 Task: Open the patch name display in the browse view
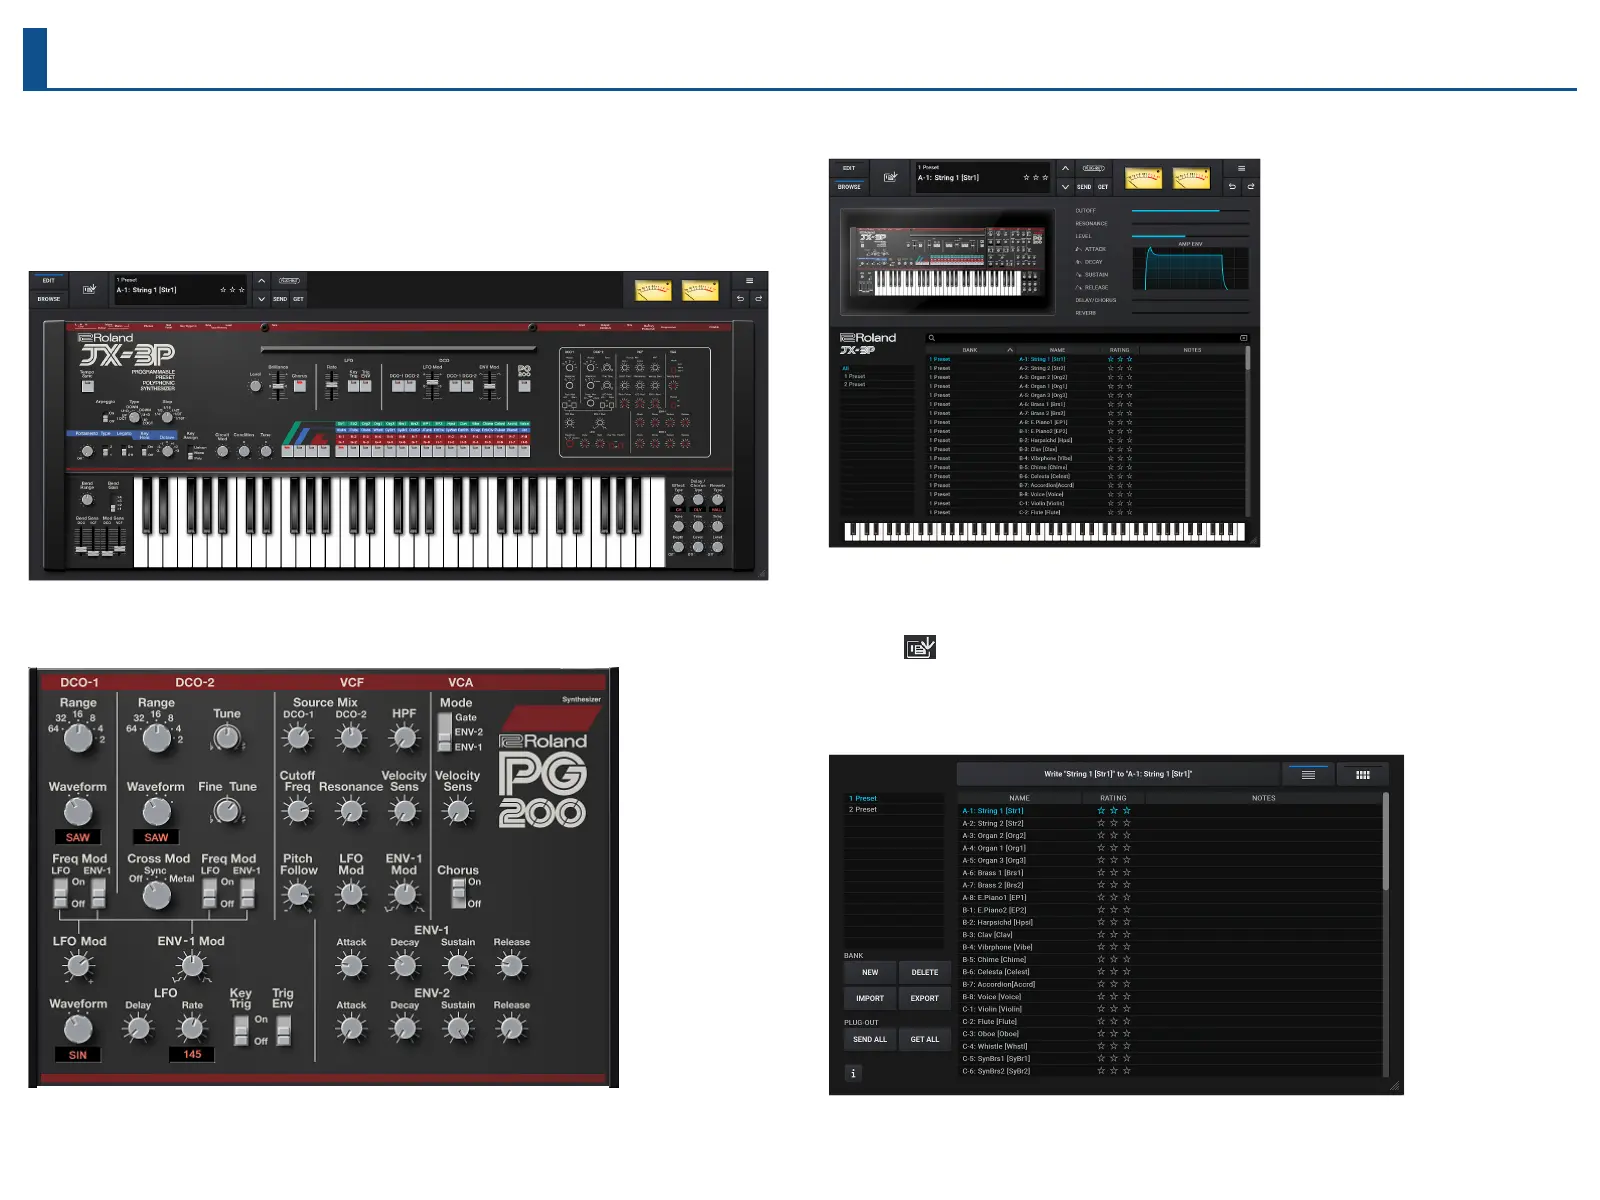[x=984, y=178]
